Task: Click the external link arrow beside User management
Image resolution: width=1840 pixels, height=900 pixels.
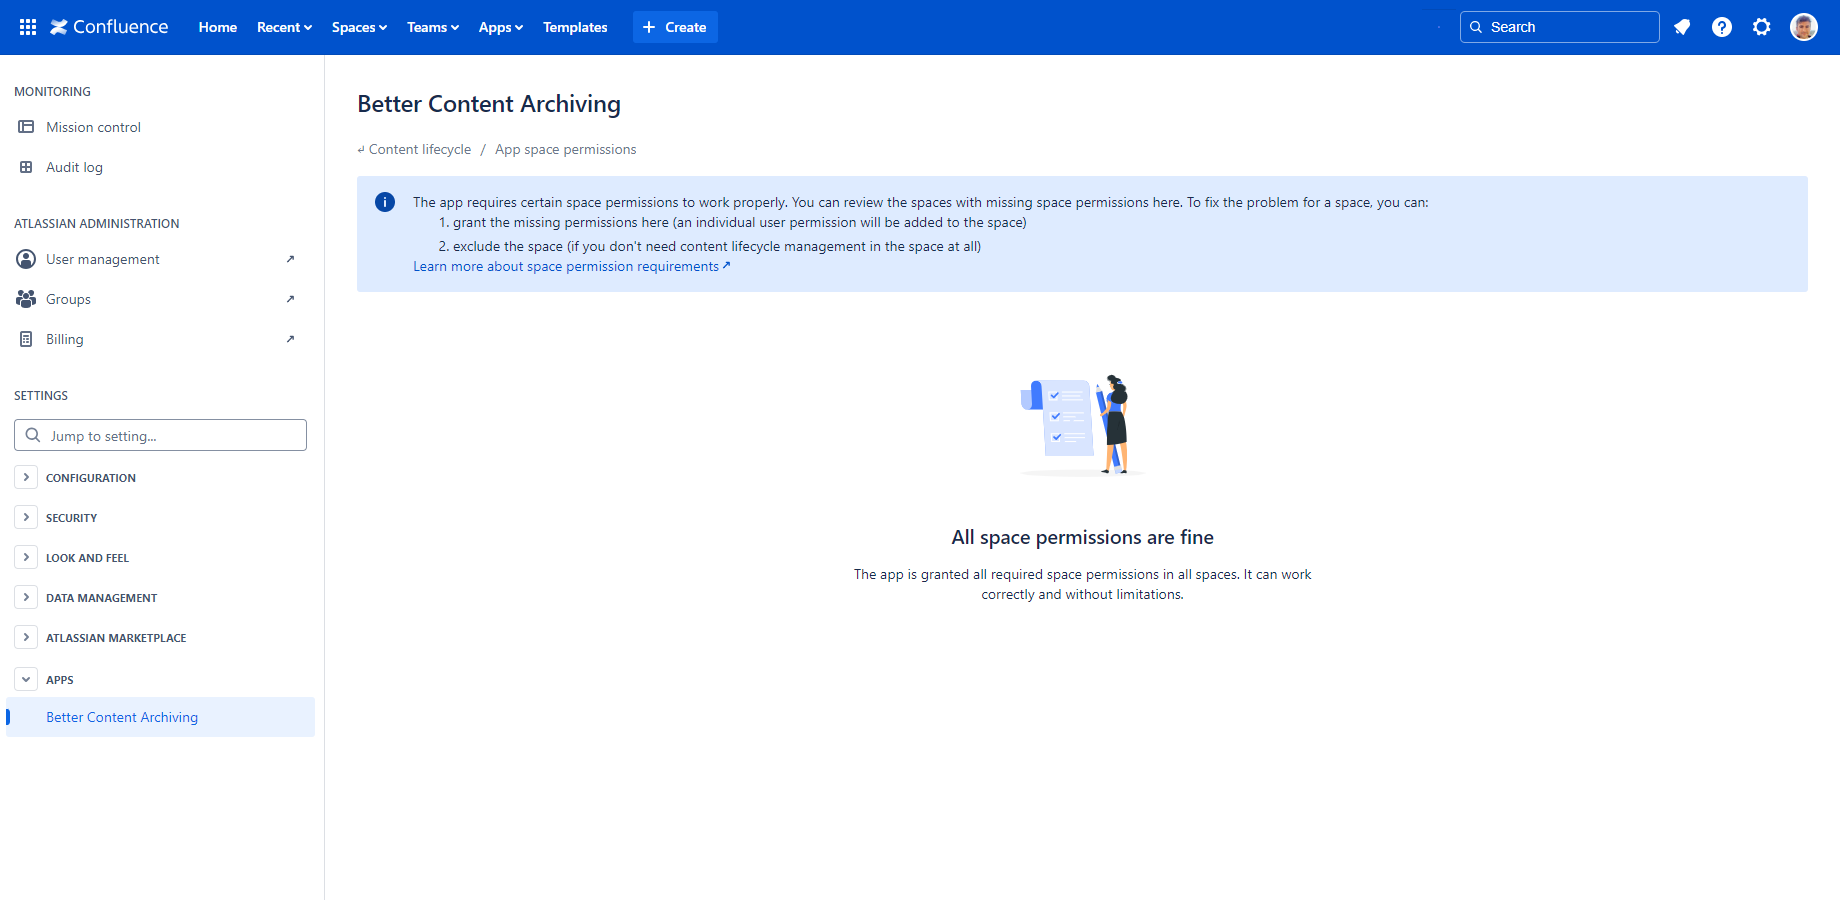Action: [x=290, y=259]
